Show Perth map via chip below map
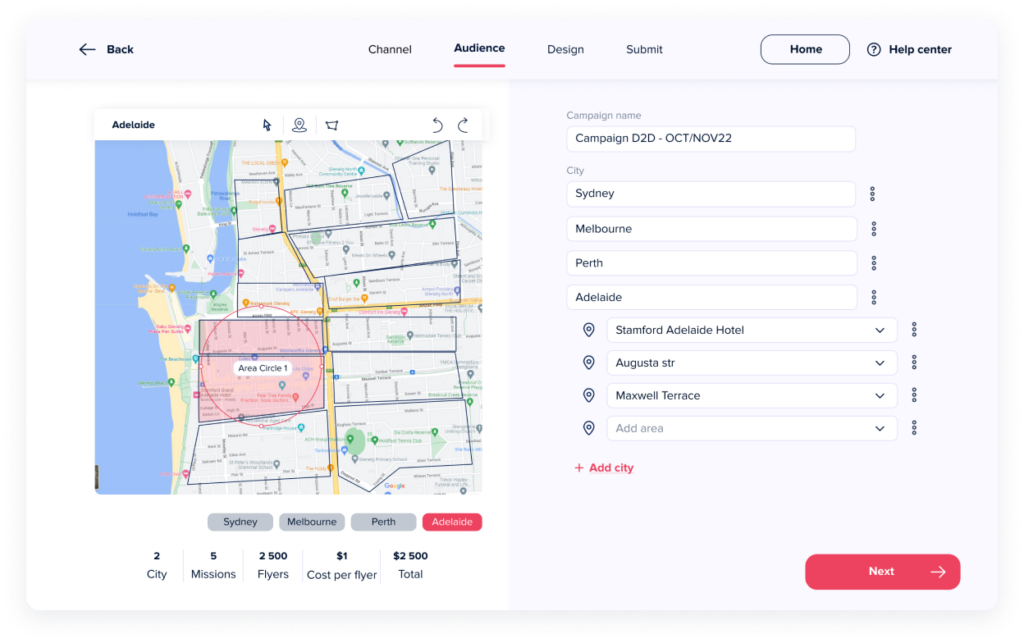 (x=383, y=522)
